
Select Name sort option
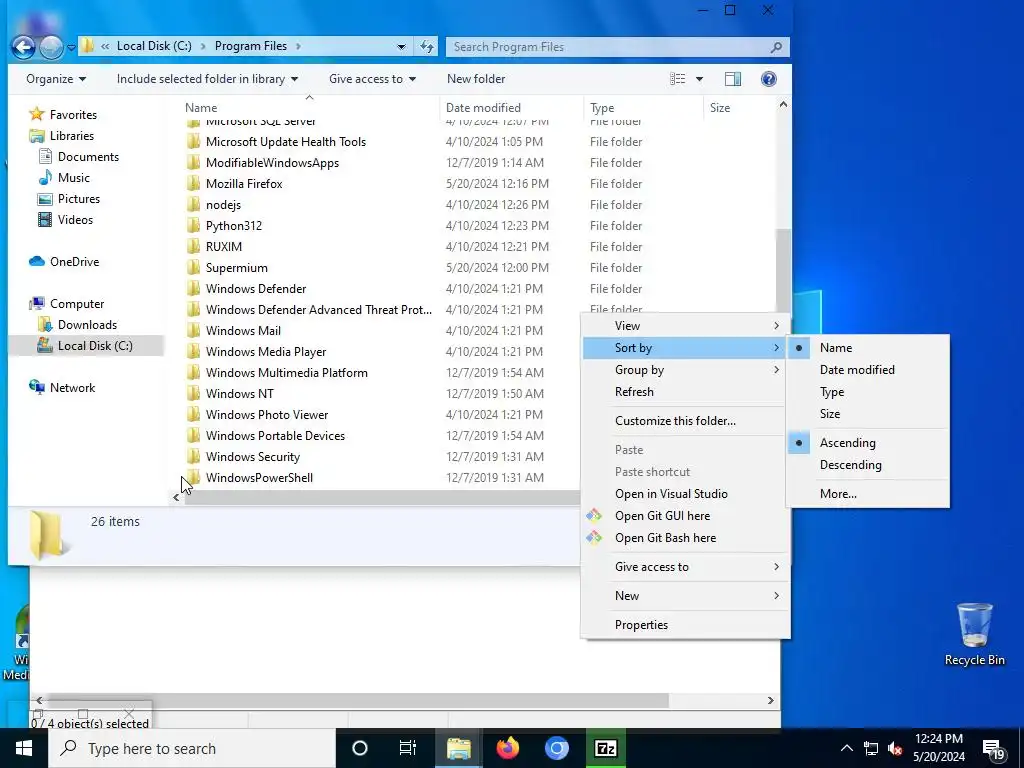868,347
